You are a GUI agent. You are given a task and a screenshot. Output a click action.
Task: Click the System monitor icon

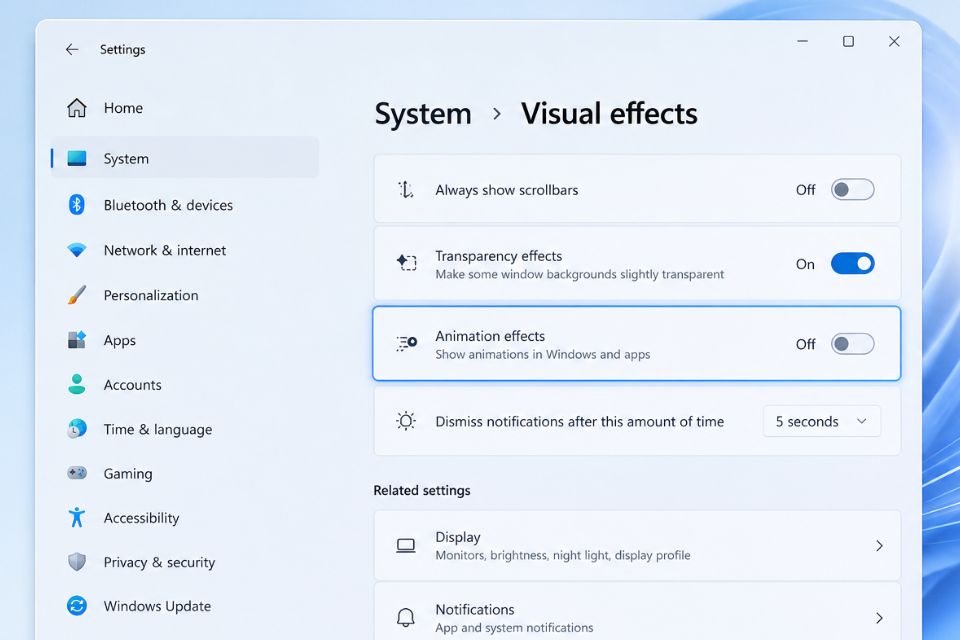point(77,158)
